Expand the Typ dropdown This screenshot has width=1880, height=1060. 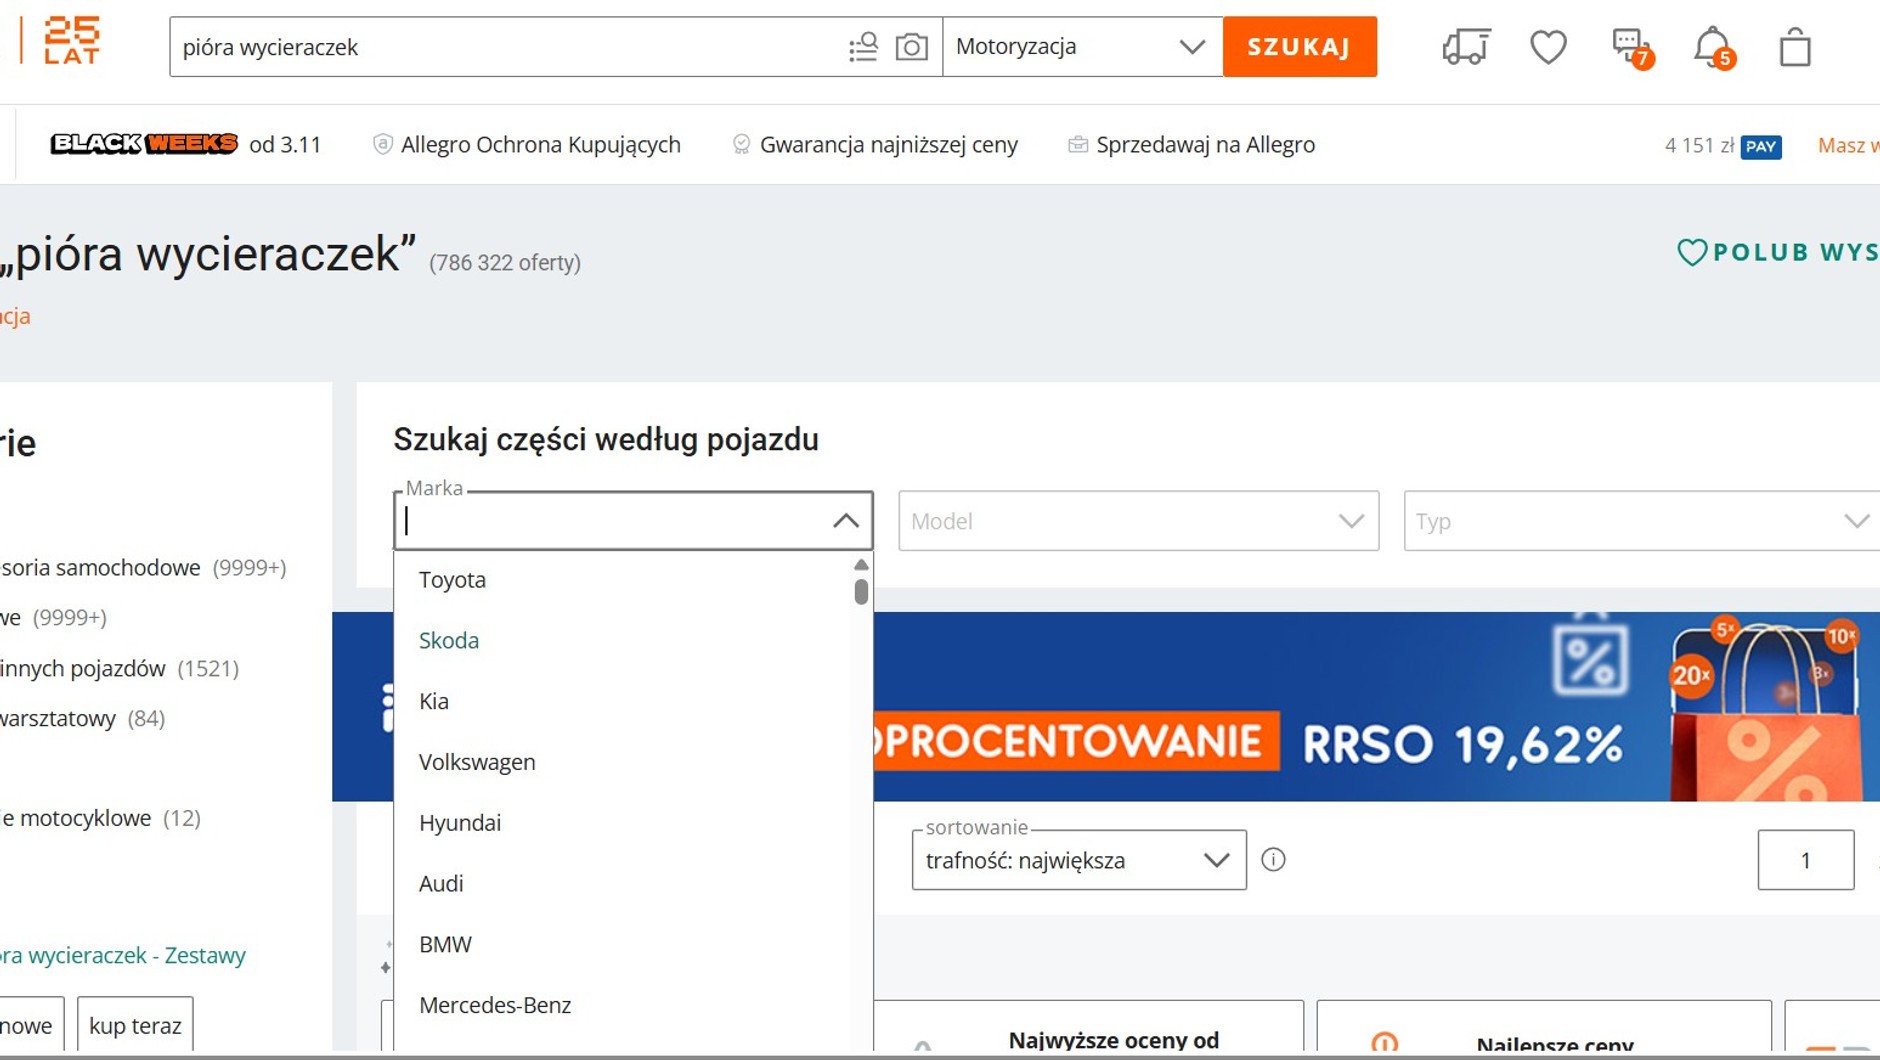[x=1641, y=521]
